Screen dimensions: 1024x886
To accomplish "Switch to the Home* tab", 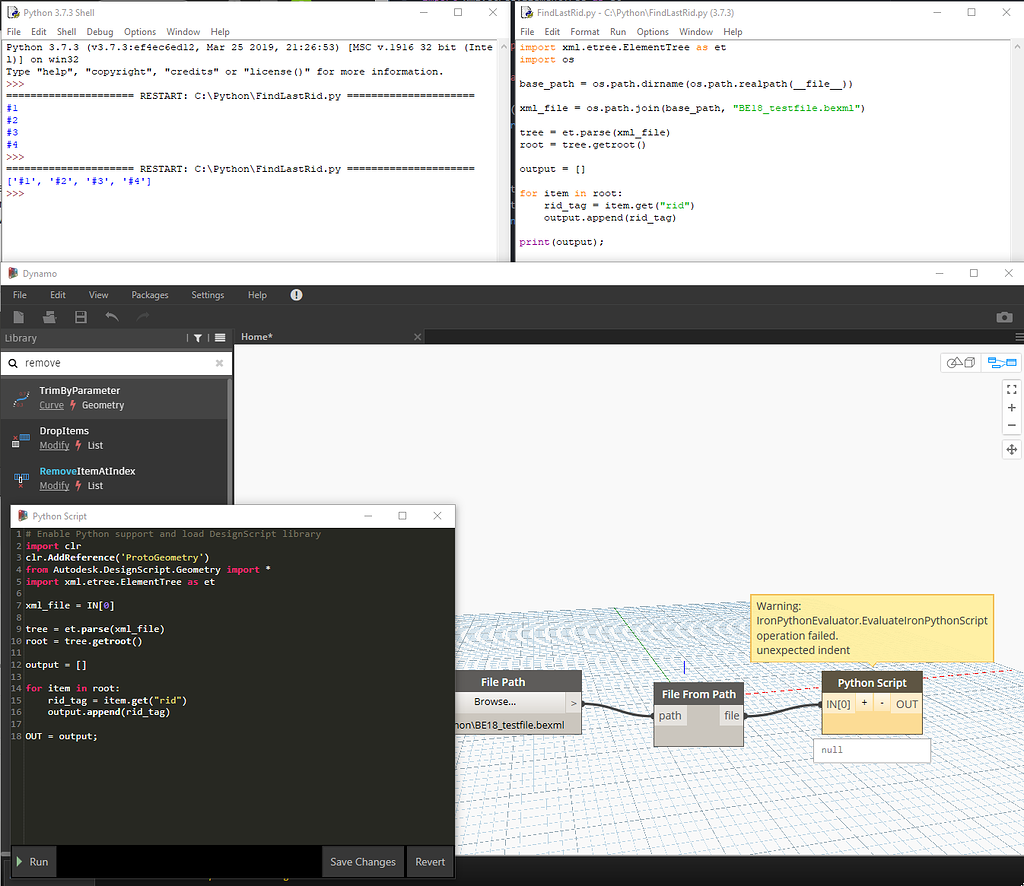I will [257, 337].
